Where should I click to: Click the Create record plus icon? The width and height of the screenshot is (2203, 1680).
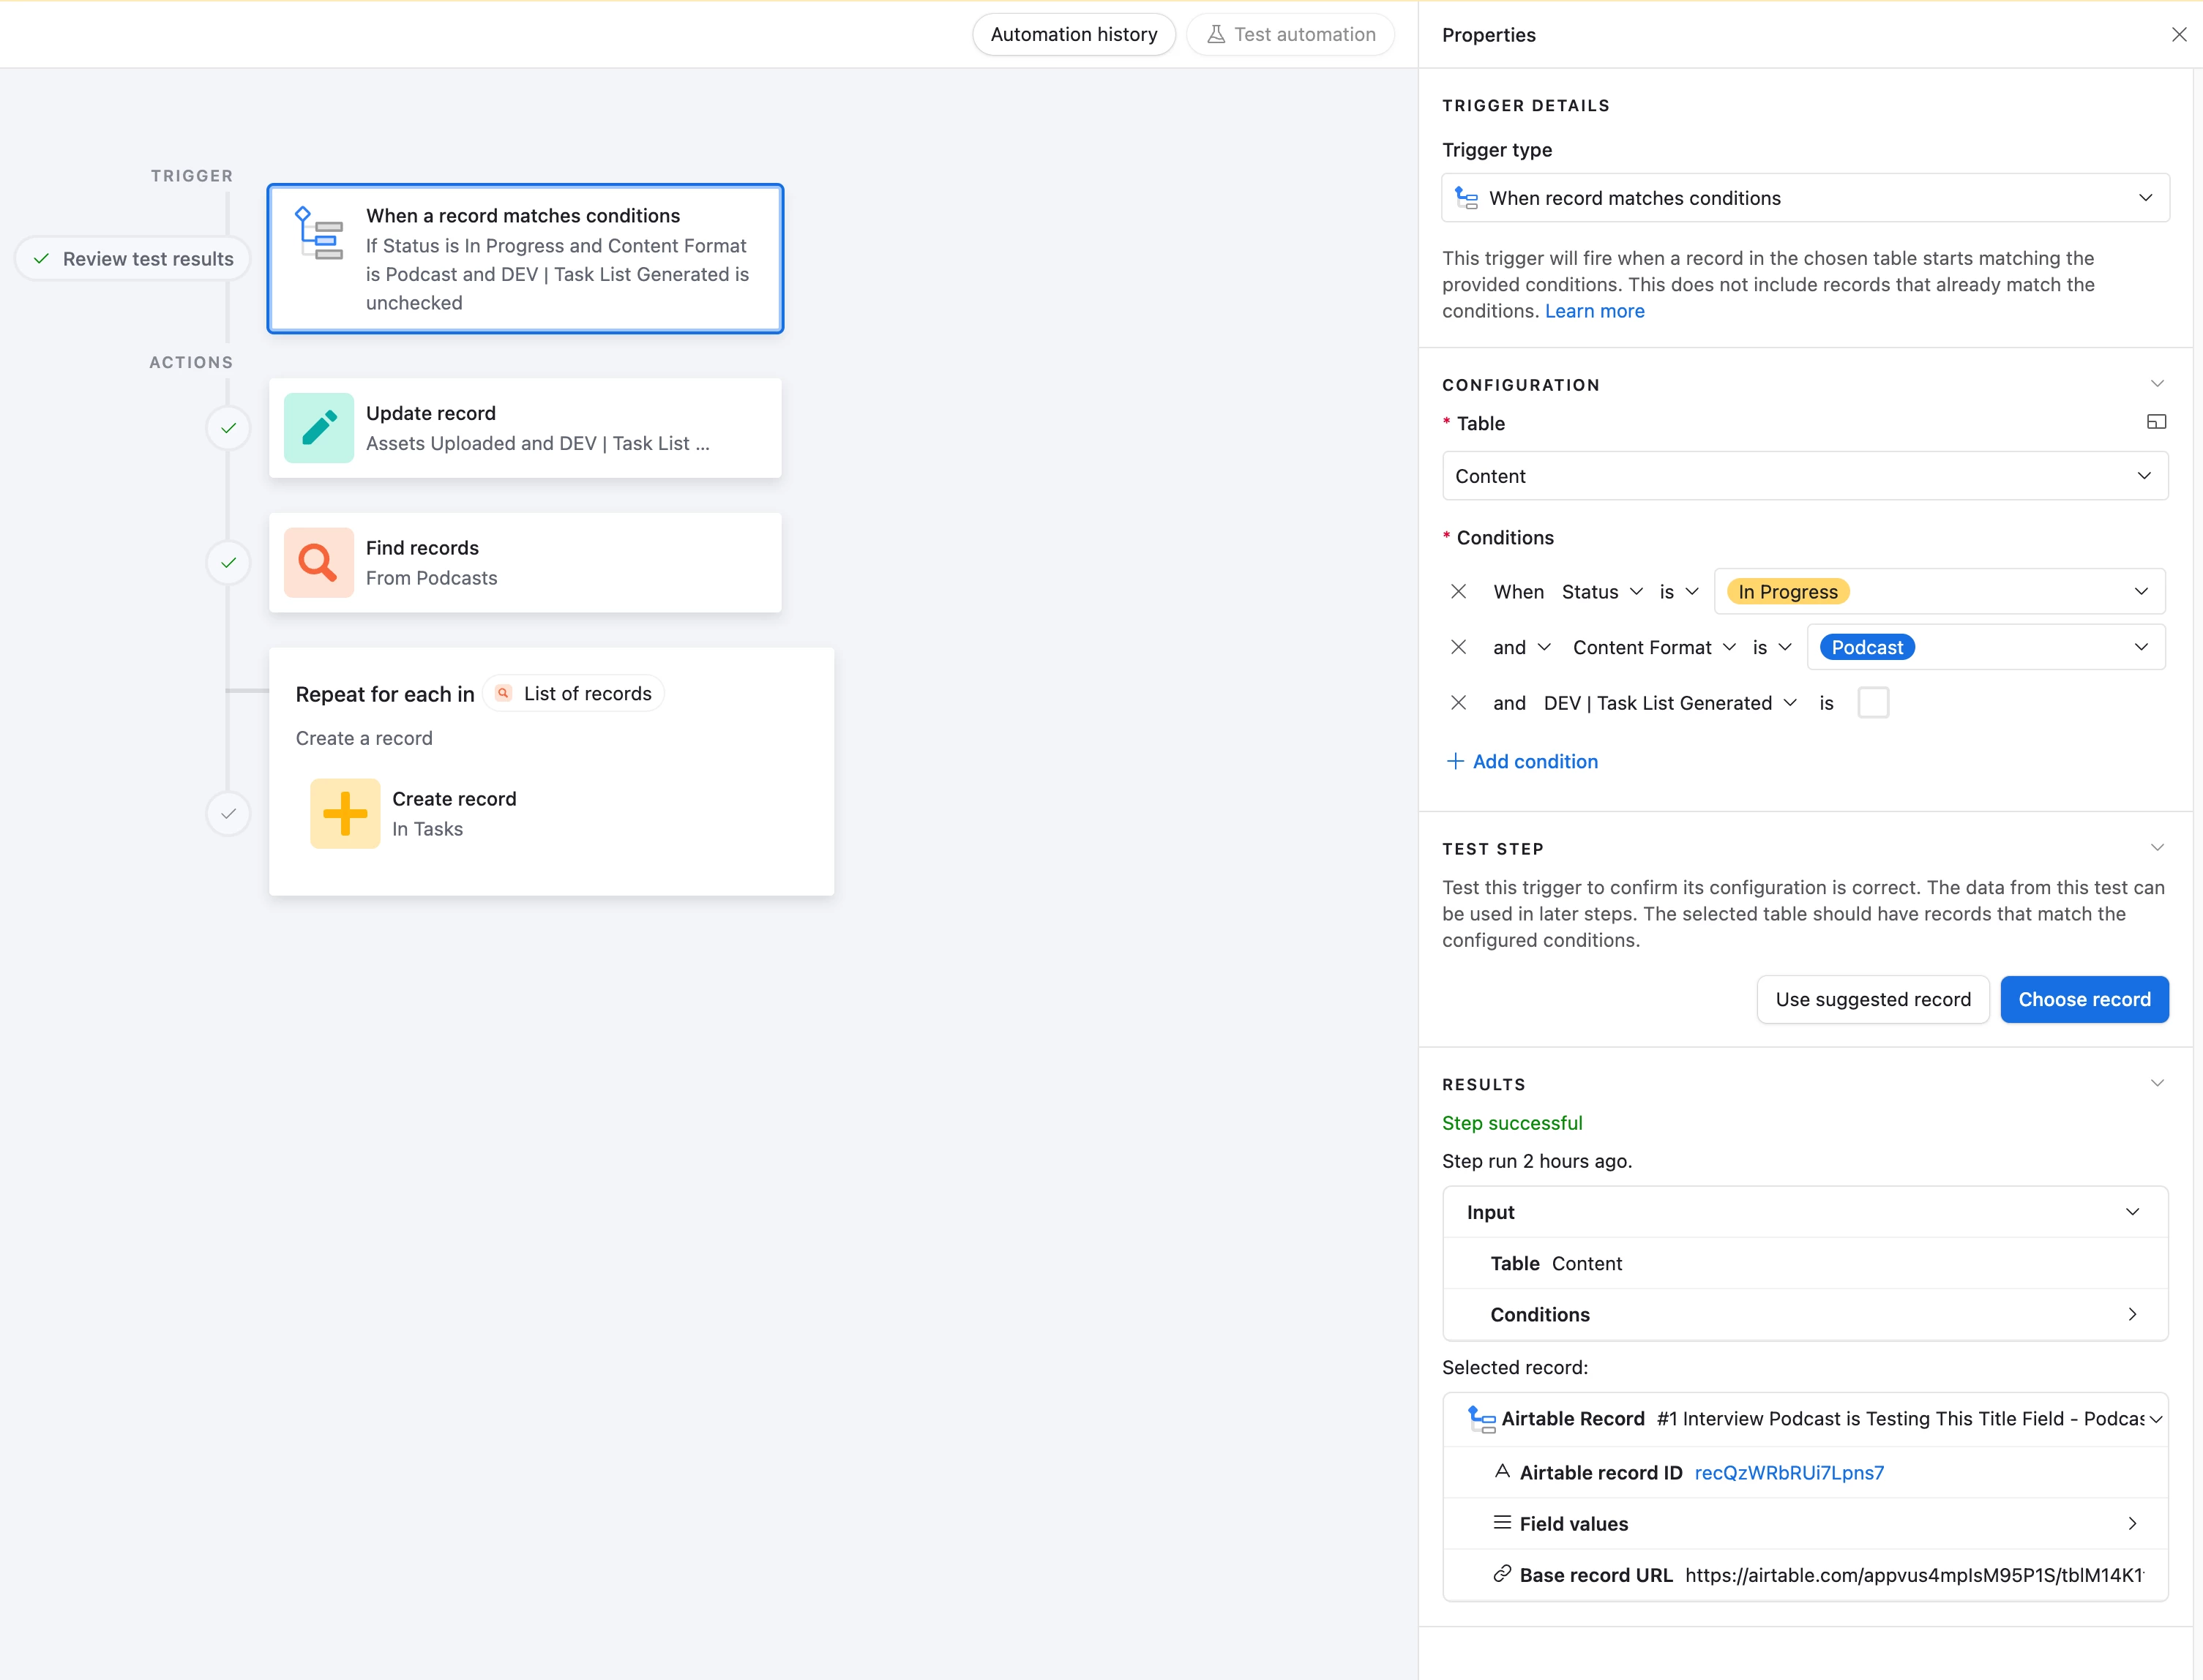344,813
